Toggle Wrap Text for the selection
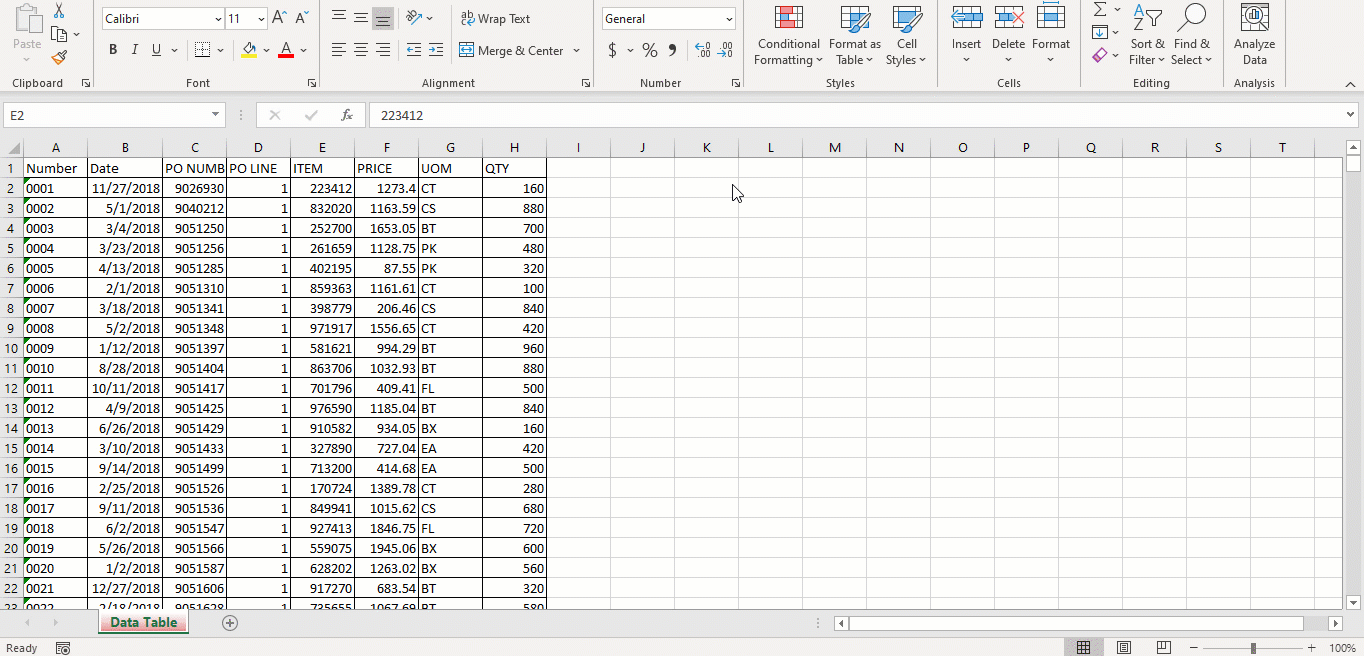 (495, 19)
